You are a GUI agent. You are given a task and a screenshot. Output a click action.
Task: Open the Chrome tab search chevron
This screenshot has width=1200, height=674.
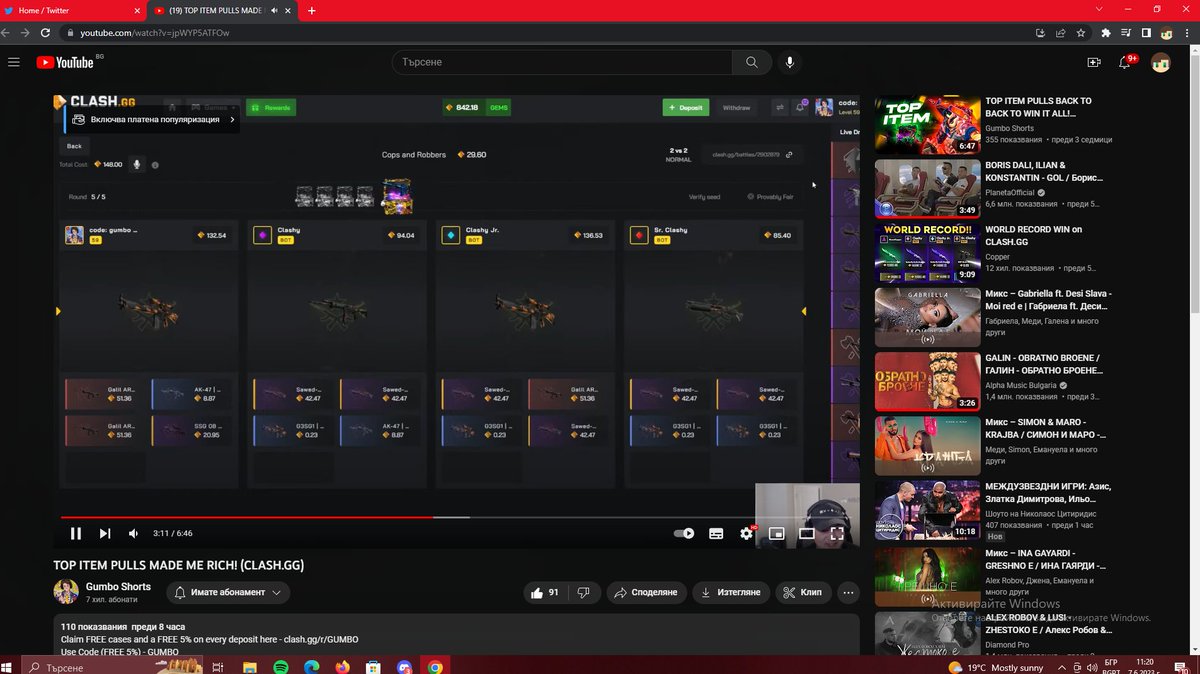(1101, 9)
